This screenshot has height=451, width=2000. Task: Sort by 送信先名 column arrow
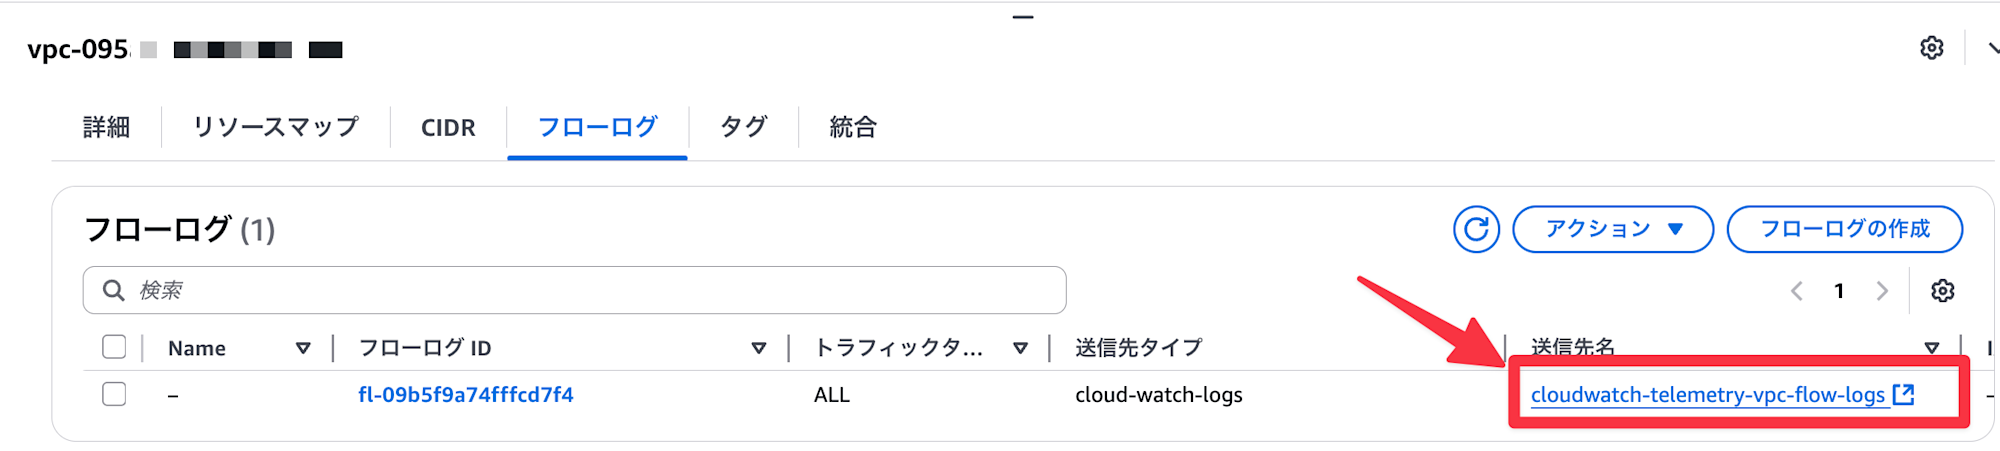(1932, 348)
